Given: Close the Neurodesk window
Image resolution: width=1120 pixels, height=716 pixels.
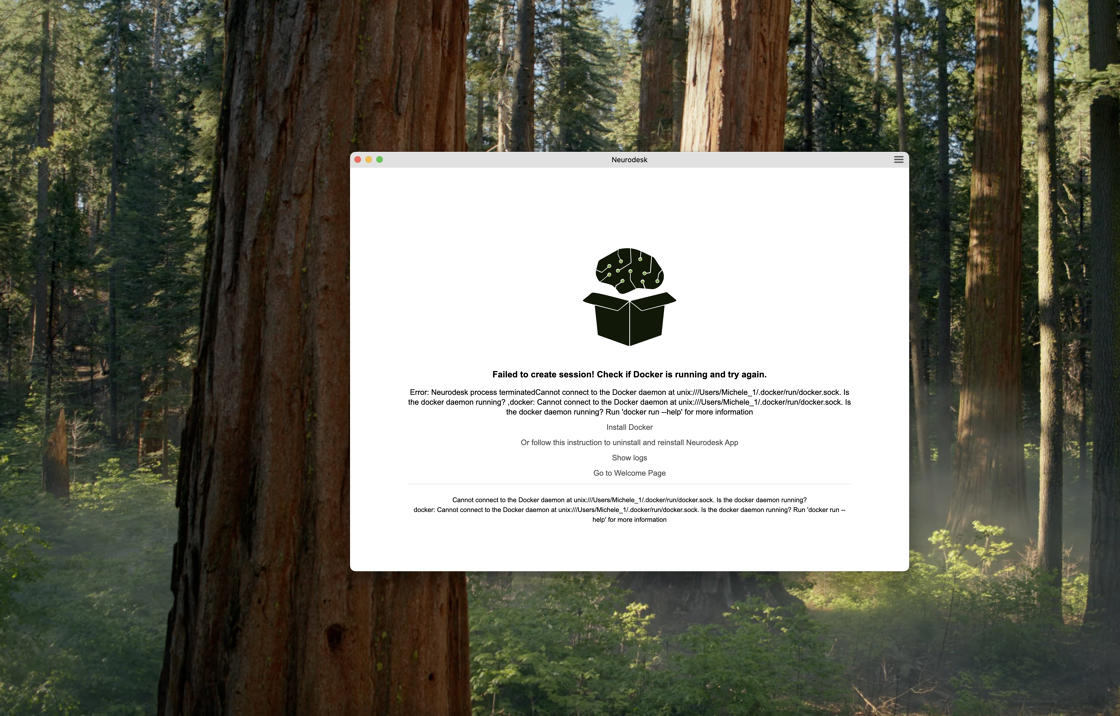Looking at the screenshot, I should [358, 159].
